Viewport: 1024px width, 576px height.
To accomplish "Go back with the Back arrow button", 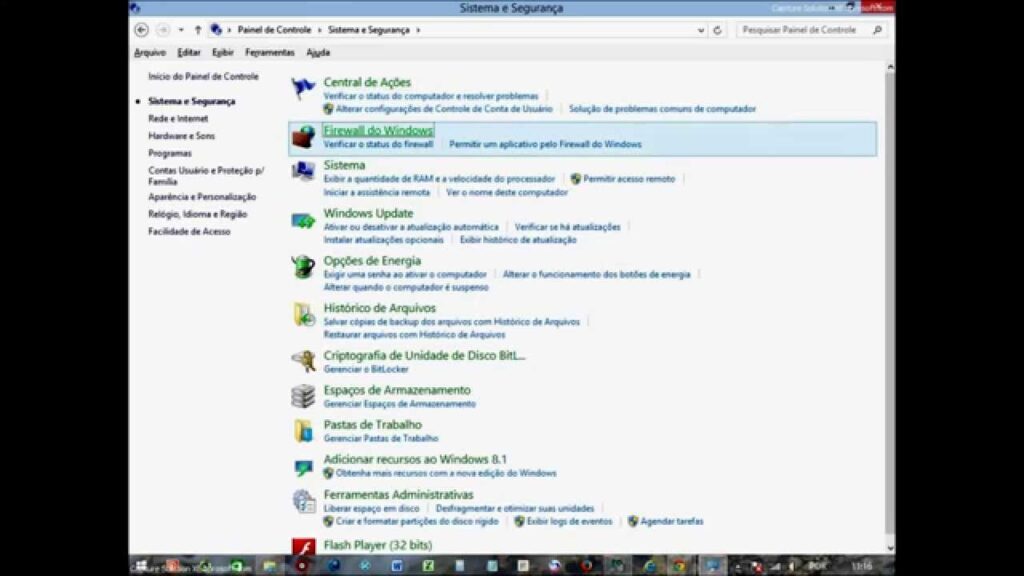I will (x=141, y=29).
